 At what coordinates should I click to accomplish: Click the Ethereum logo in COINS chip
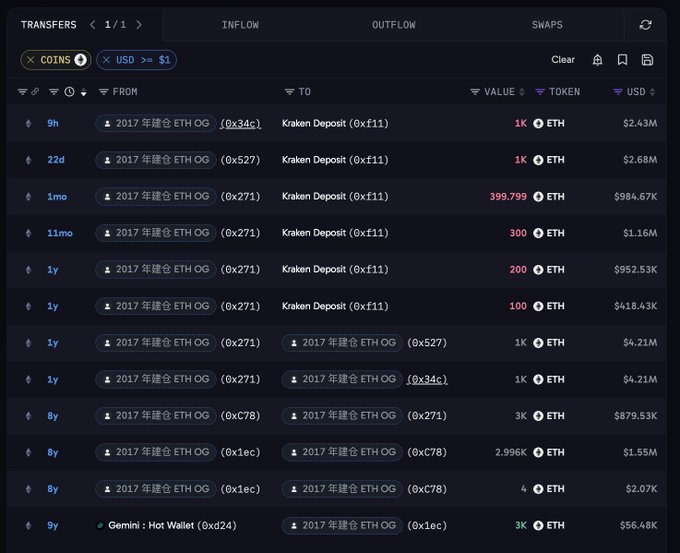(80, 60)
